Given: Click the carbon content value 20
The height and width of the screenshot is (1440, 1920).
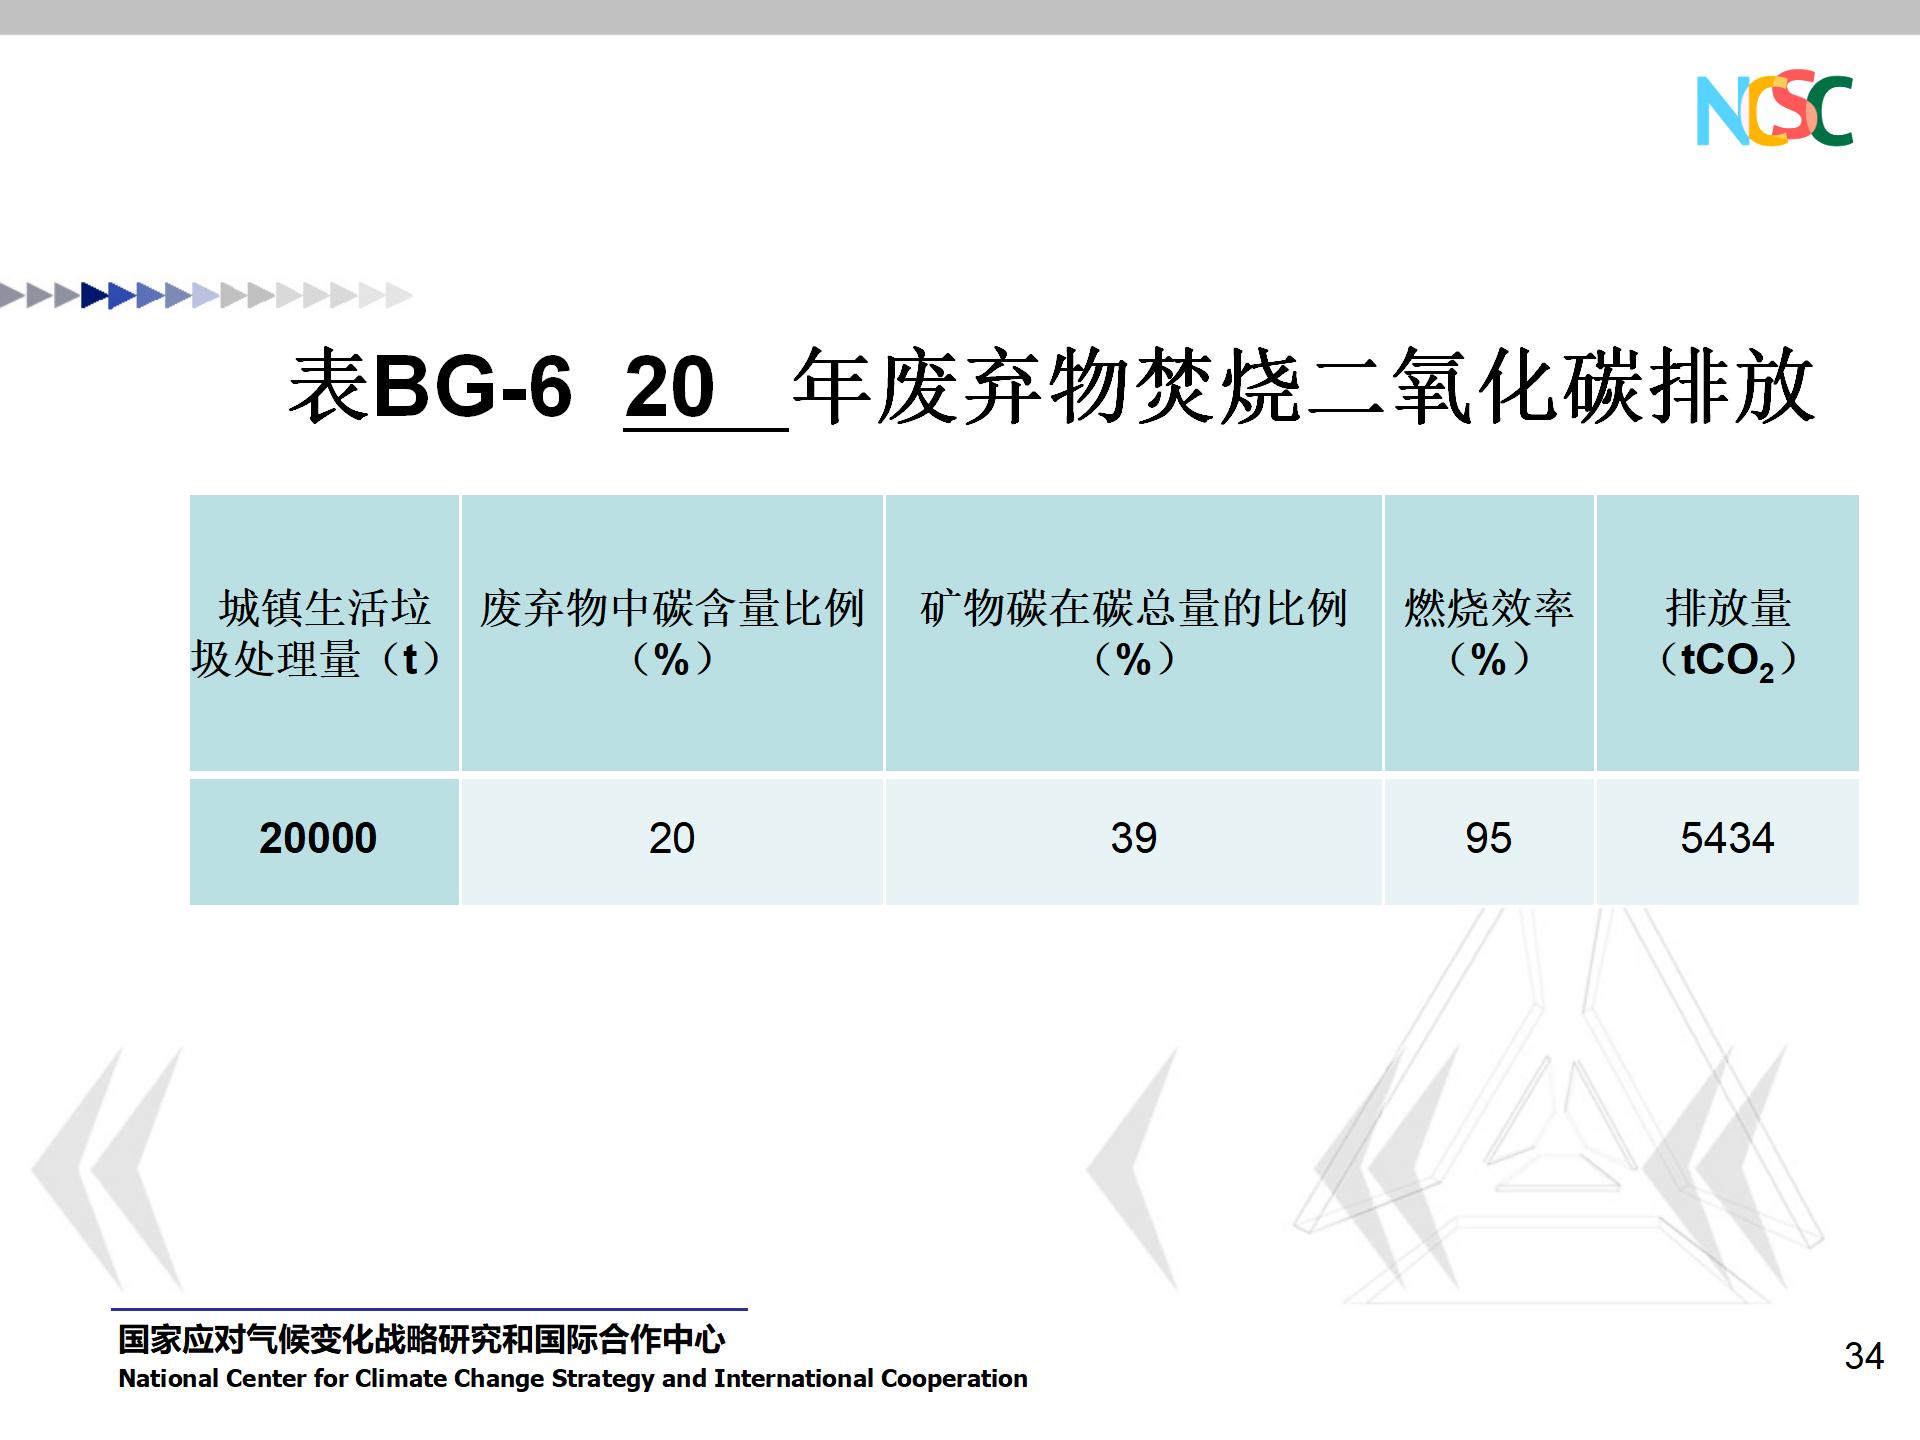Looking at the screenshot, I should tap(672, 838).
